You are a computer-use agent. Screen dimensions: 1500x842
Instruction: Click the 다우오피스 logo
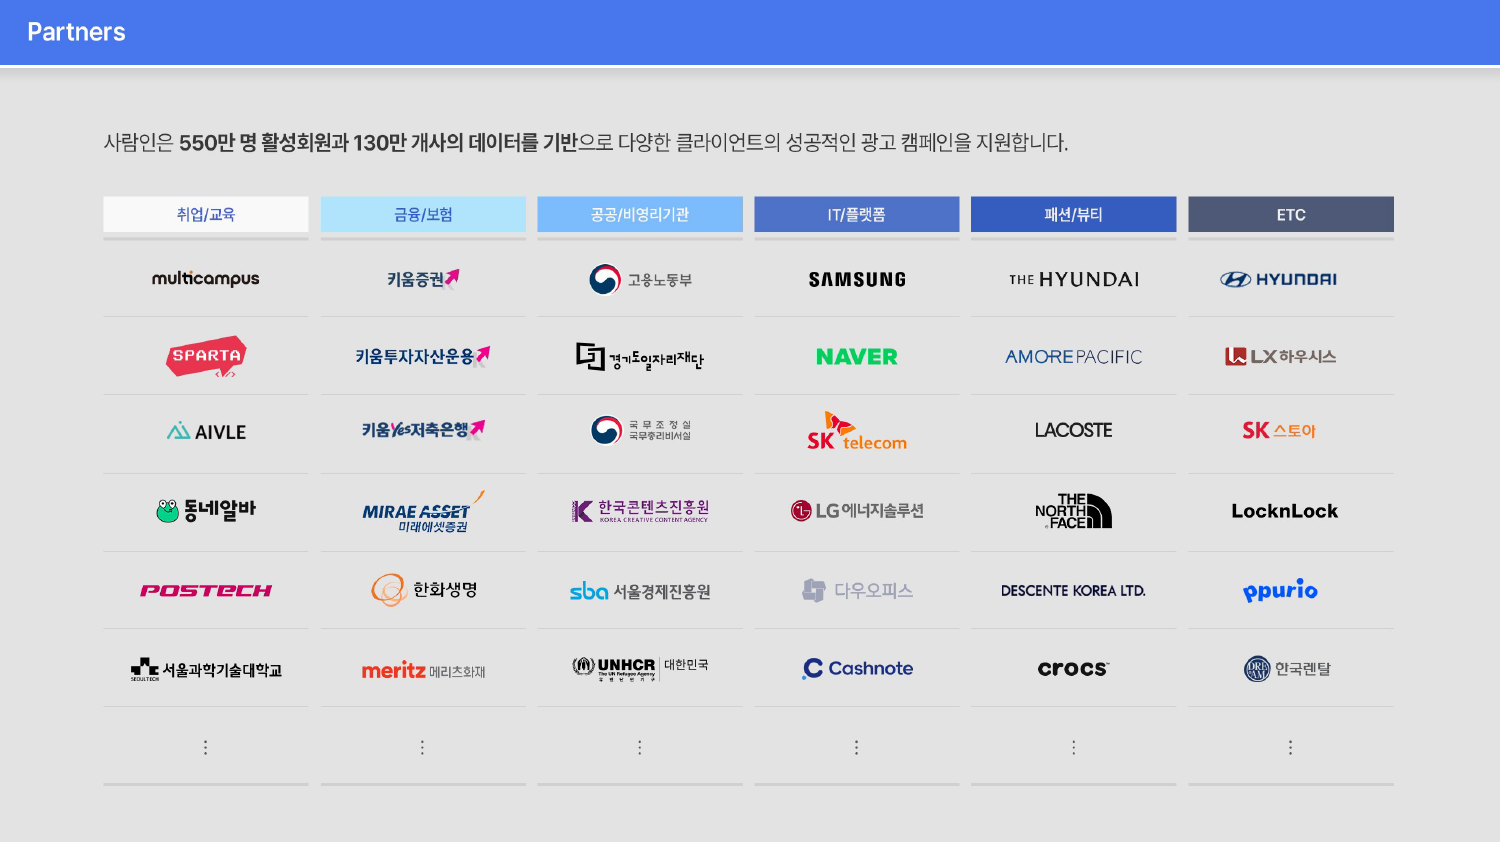click(x=857, y=590)
